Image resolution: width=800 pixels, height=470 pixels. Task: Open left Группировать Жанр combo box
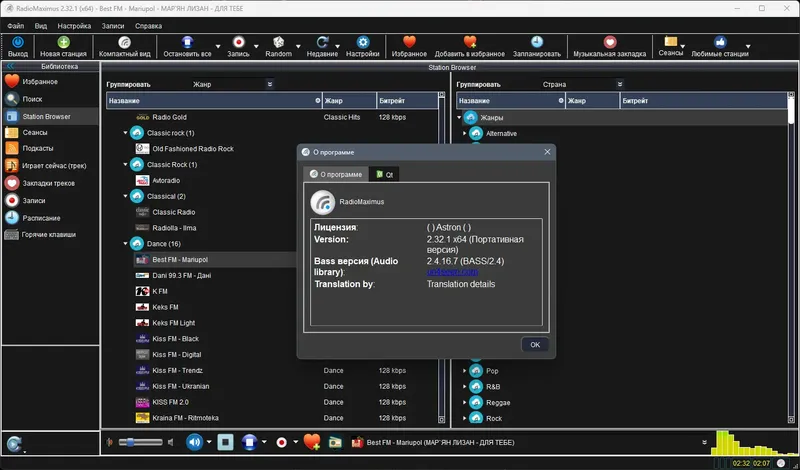tap(233, 84)
